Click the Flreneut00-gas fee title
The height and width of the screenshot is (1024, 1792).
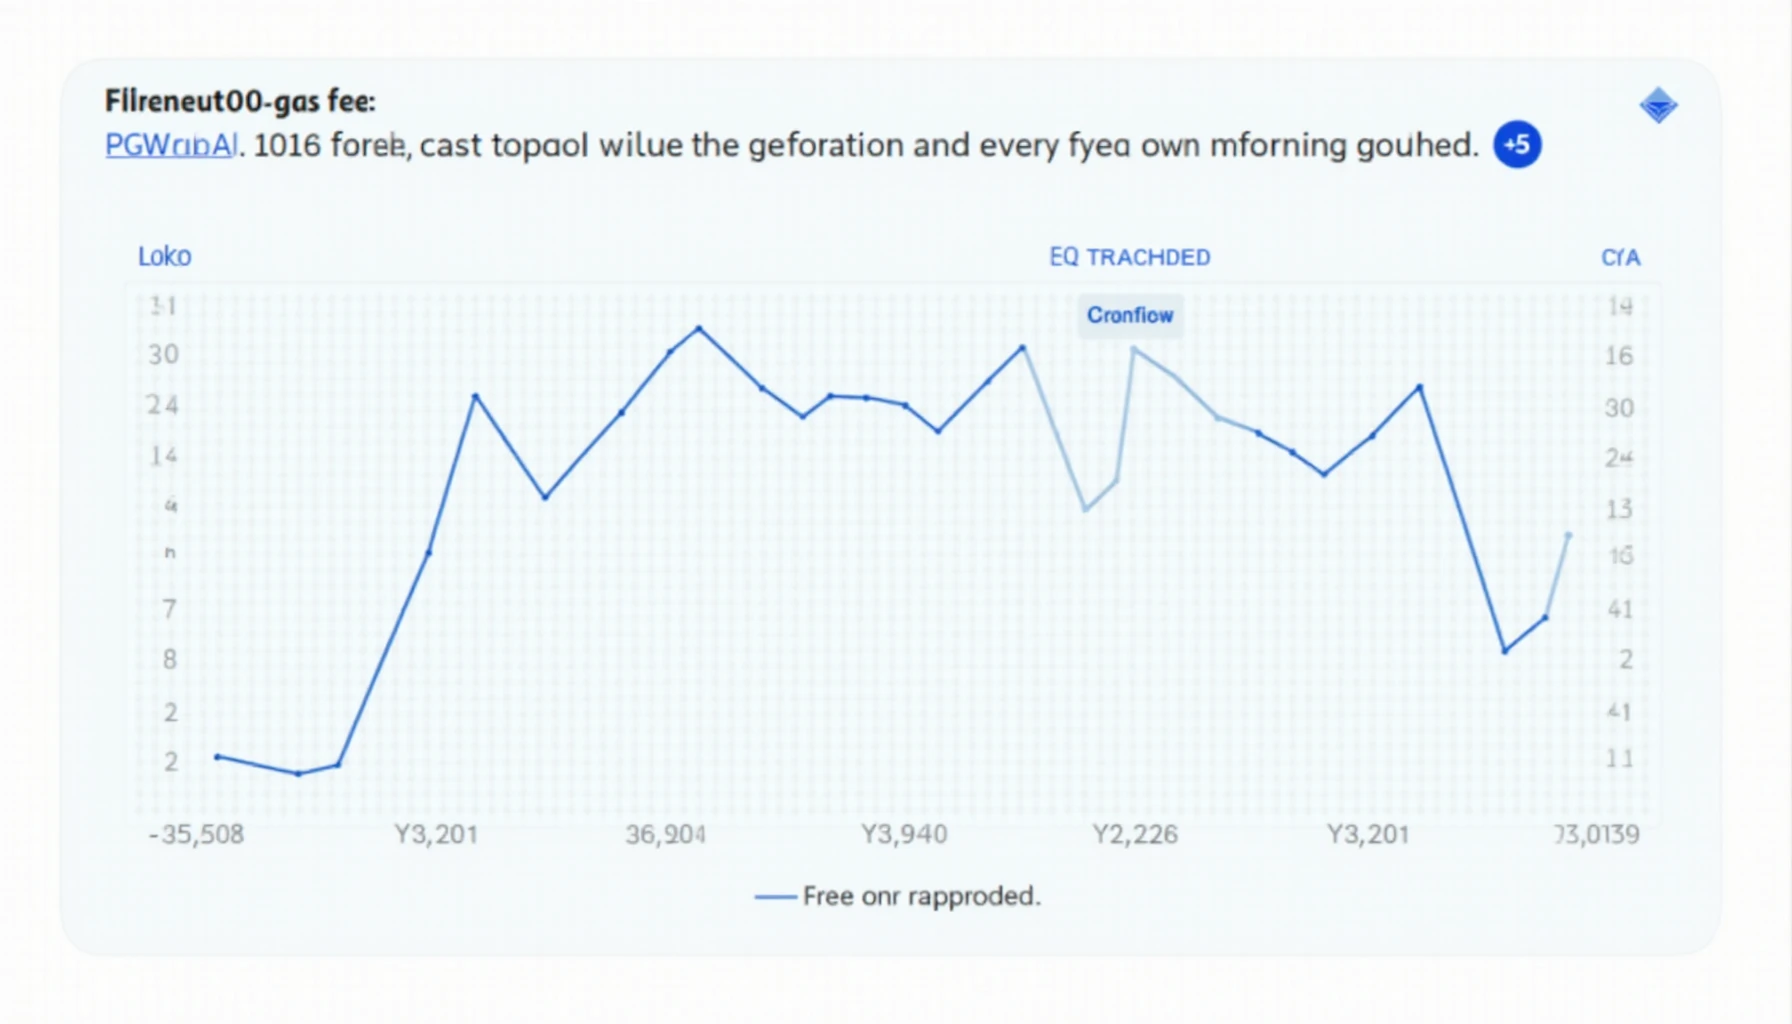(240, 101)
